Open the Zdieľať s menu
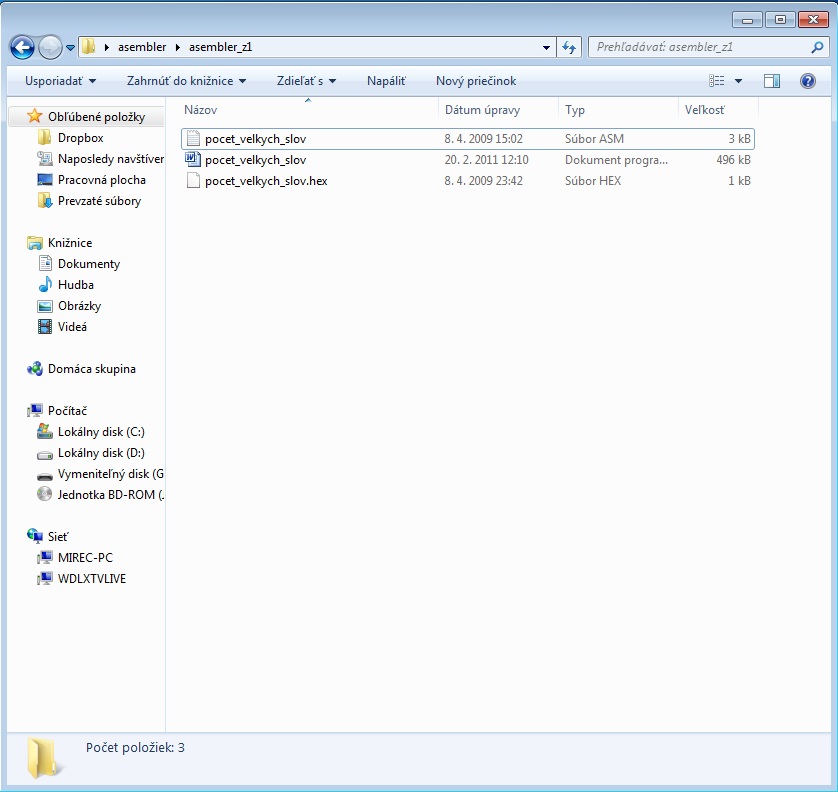Image resolution: width=838 pixels, height=792 pixels. 306,81
